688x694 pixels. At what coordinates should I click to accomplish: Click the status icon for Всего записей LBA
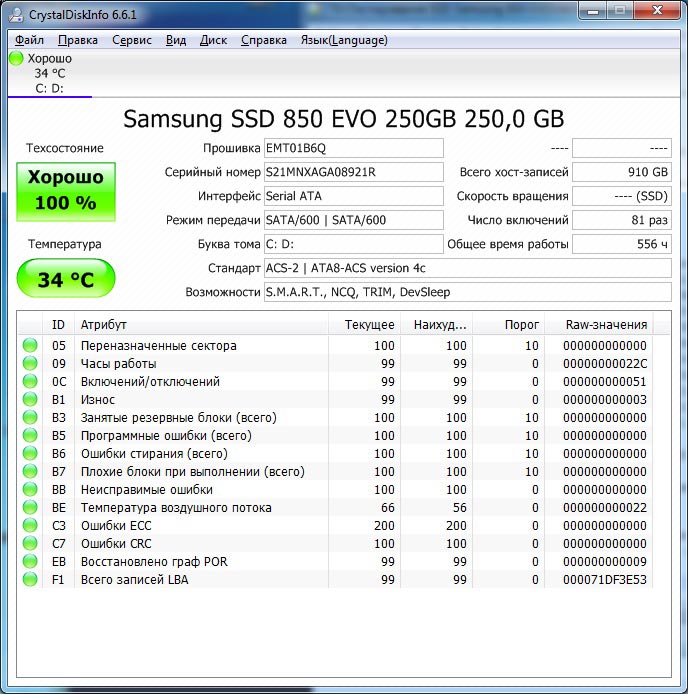point(30,580)
